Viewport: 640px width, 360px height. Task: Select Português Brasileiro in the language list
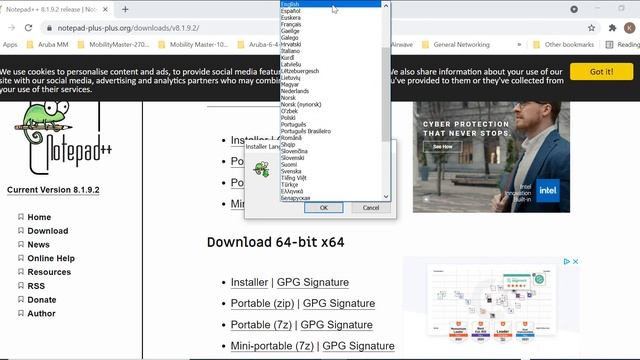331,131
